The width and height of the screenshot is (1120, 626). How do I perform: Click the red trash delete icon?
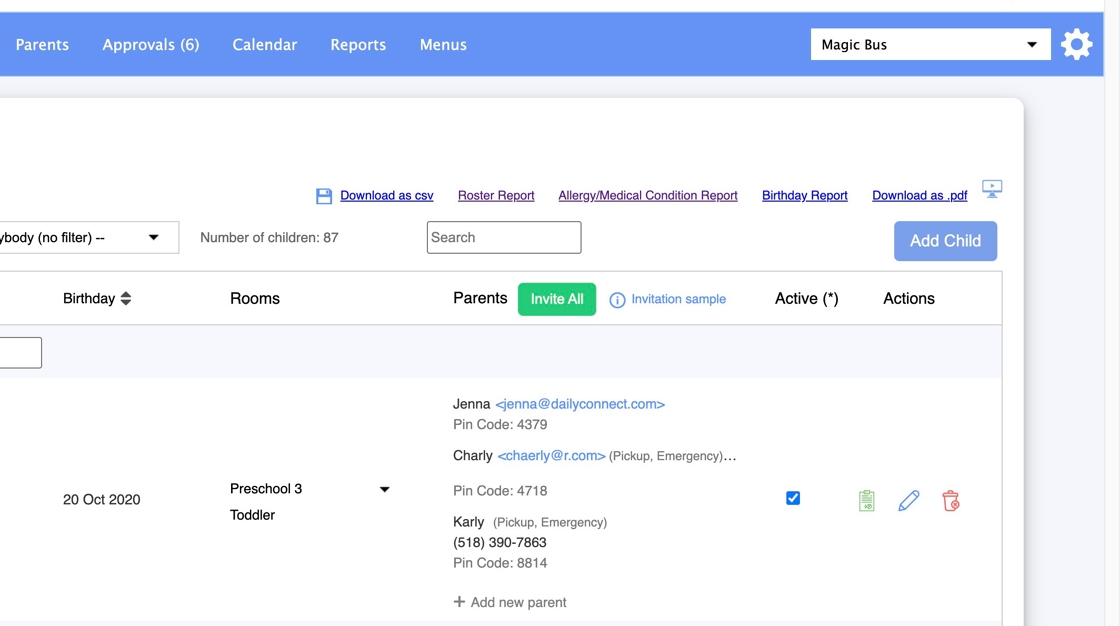pos(951,500)
